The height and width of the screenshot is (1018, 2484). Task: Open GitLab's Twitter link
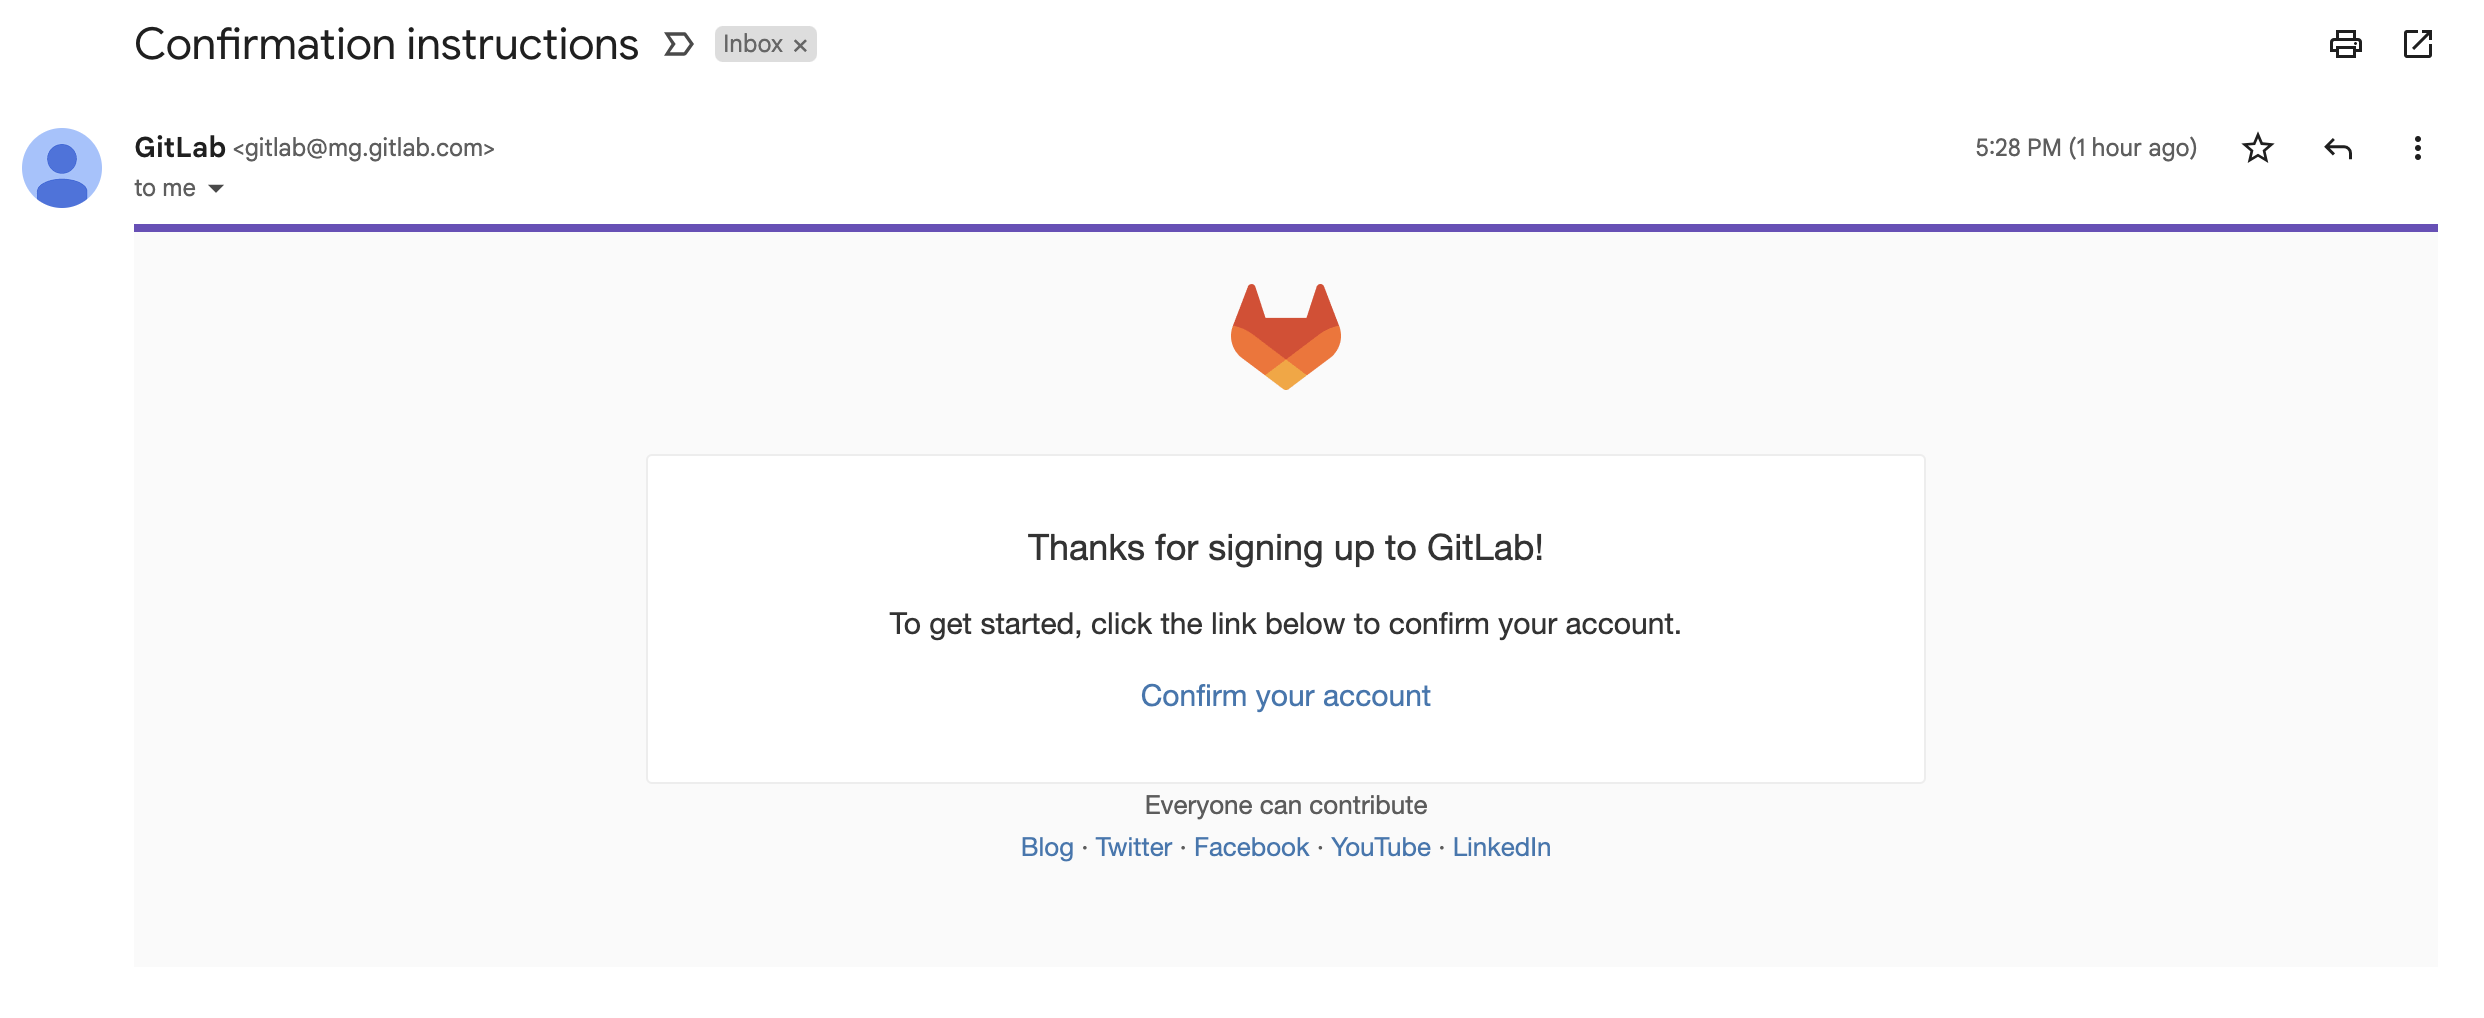(1132, 846)
